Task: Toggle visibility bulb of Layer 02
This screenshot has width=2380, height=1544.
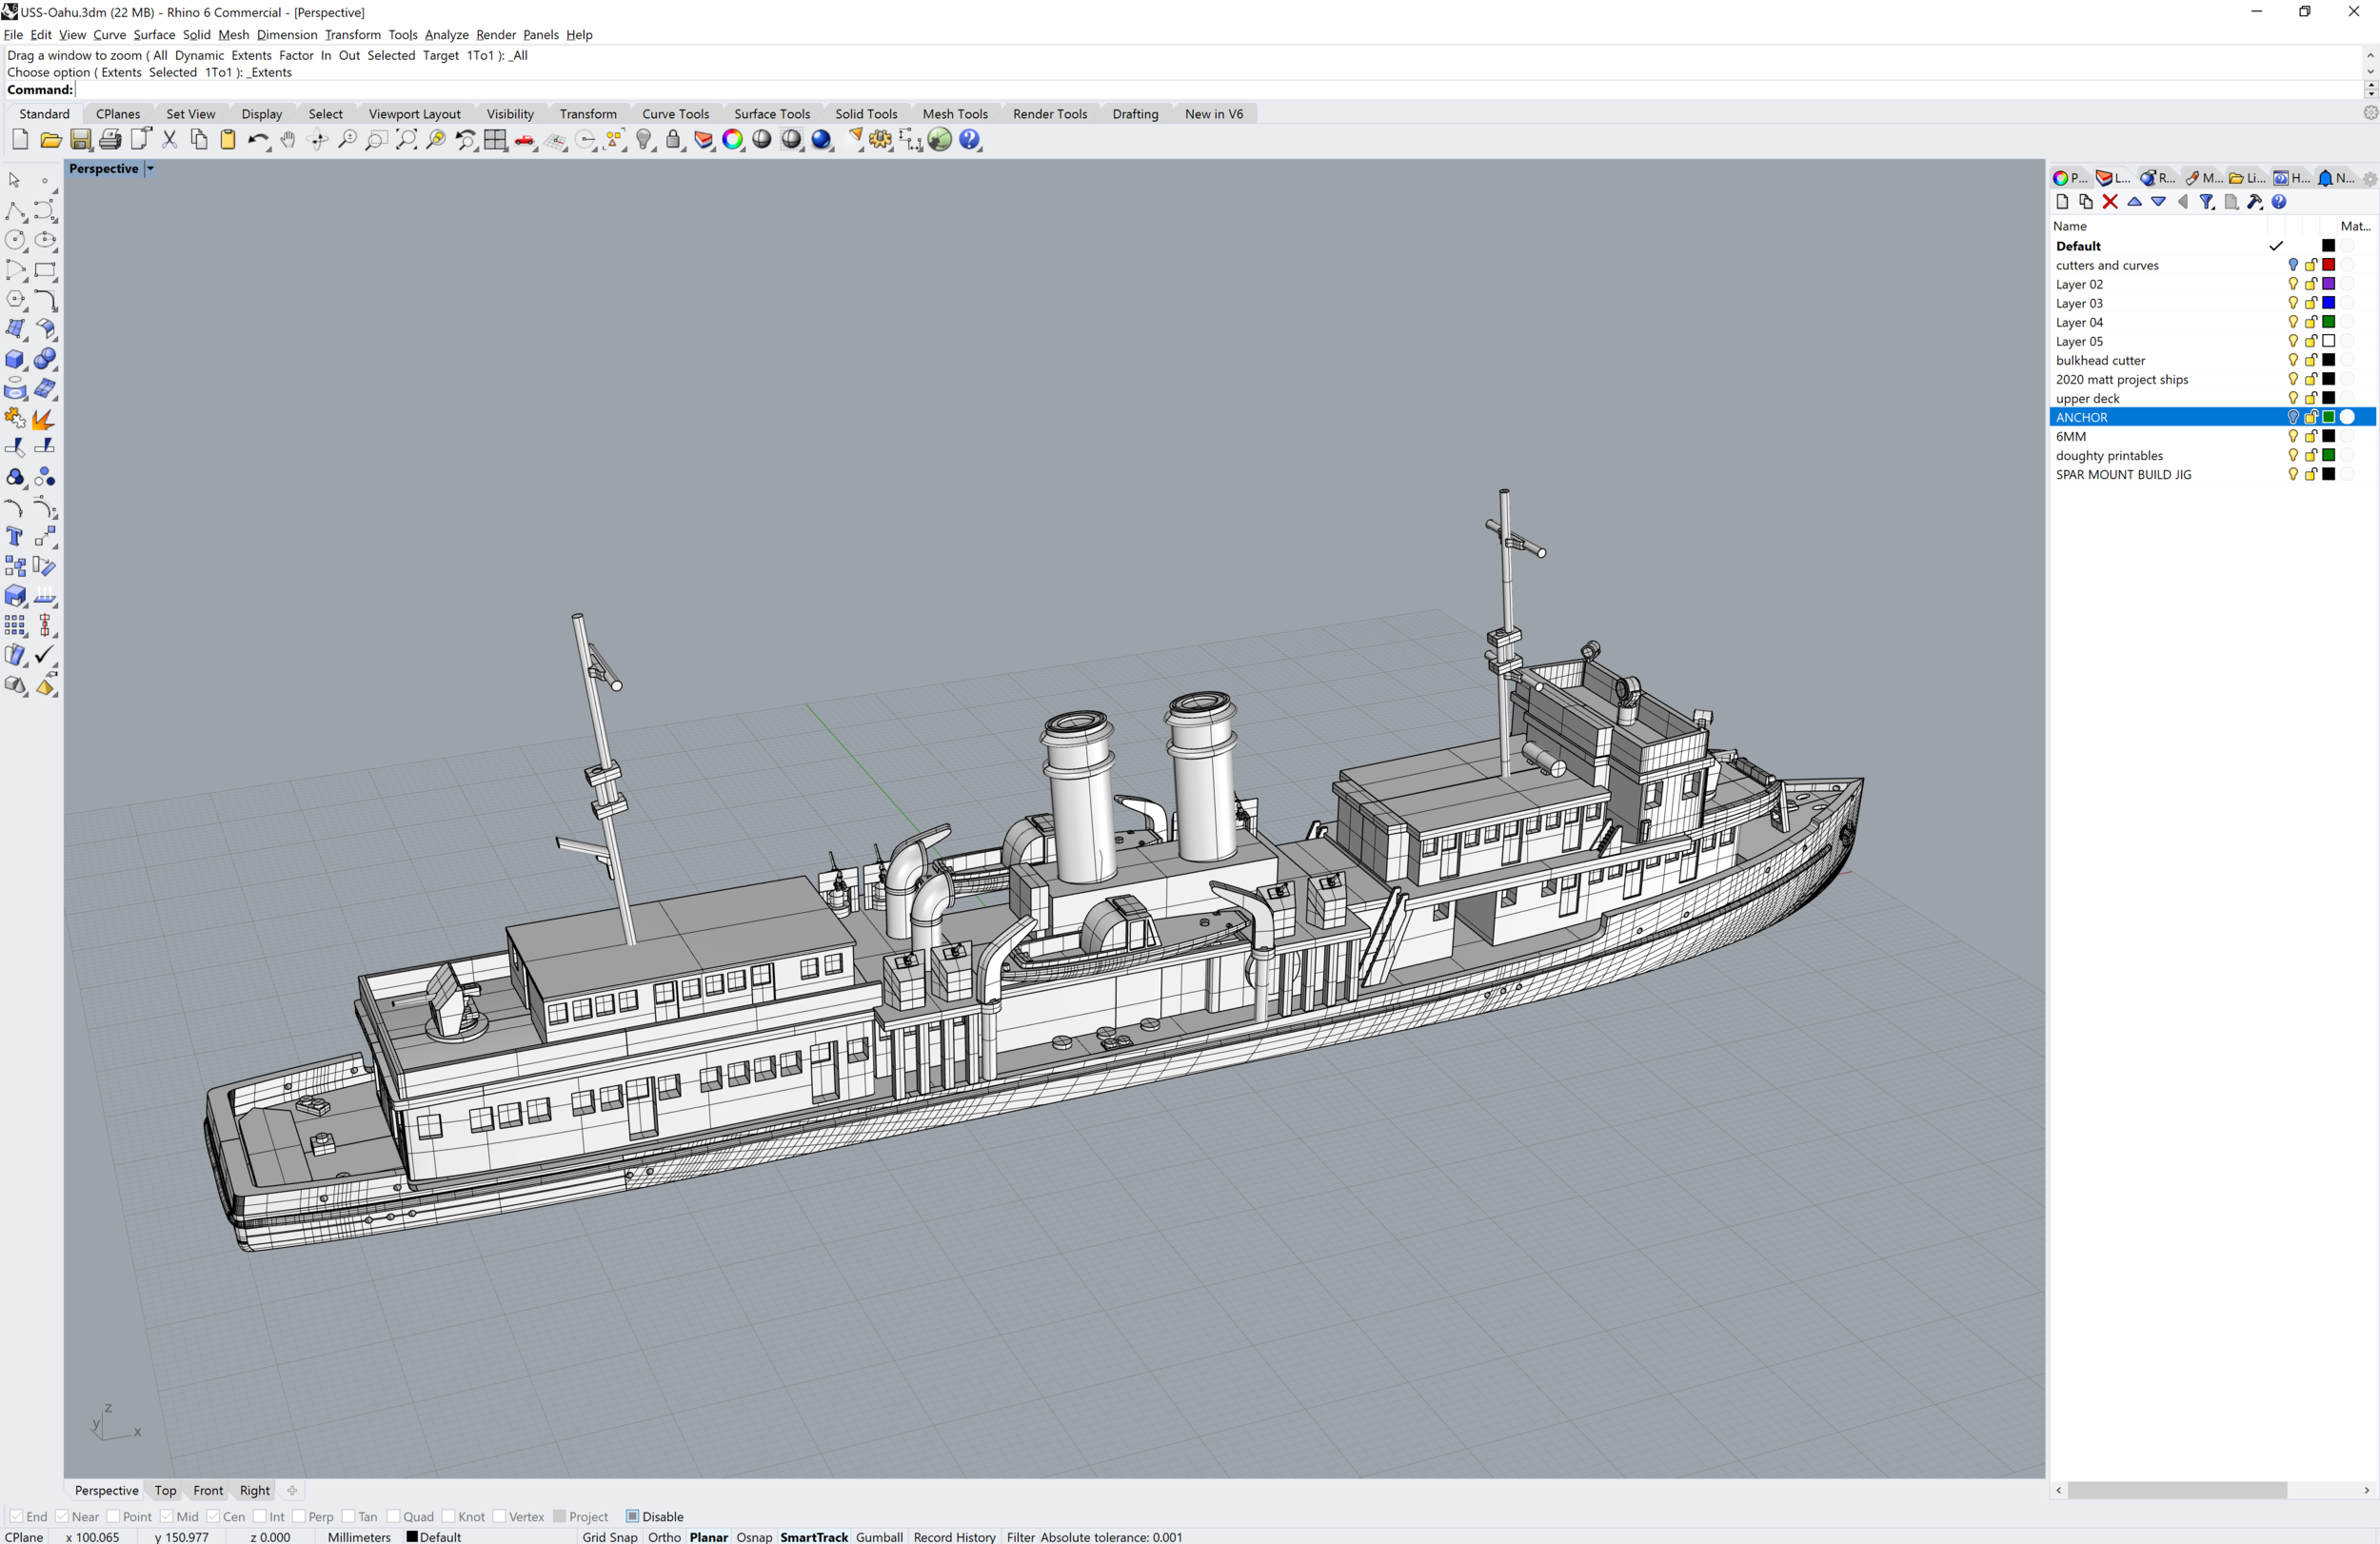Action: click(x=2293, y=284)
